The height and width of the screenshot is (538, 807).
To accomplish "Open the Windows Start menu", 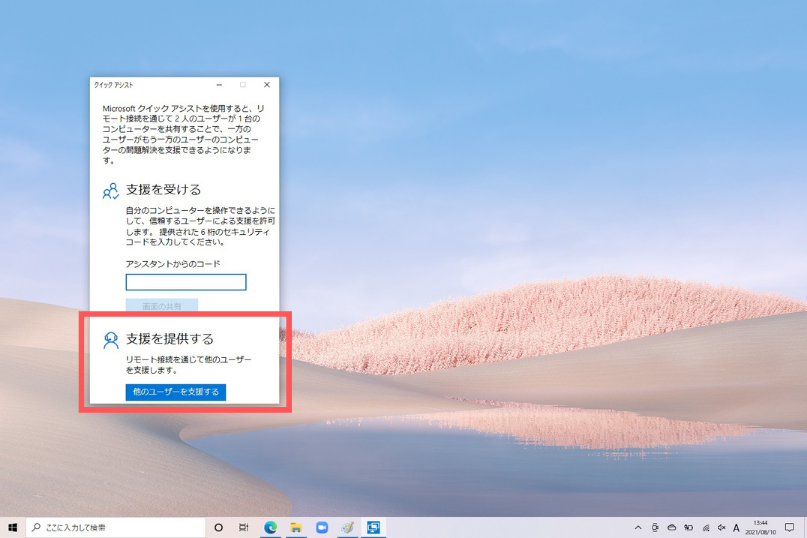I will (12, 527).
